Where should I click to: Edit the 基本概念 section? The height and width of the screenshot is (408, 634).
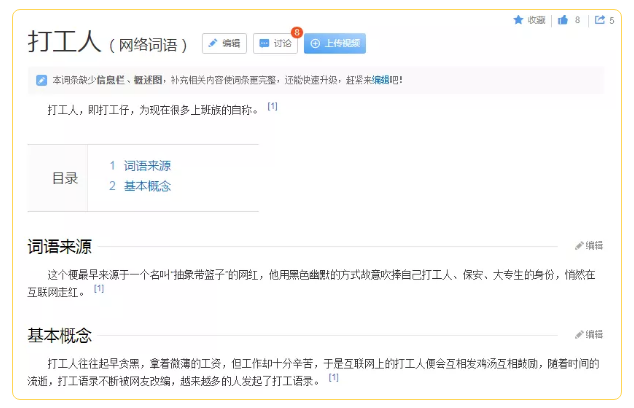click(x=589, y=335)
